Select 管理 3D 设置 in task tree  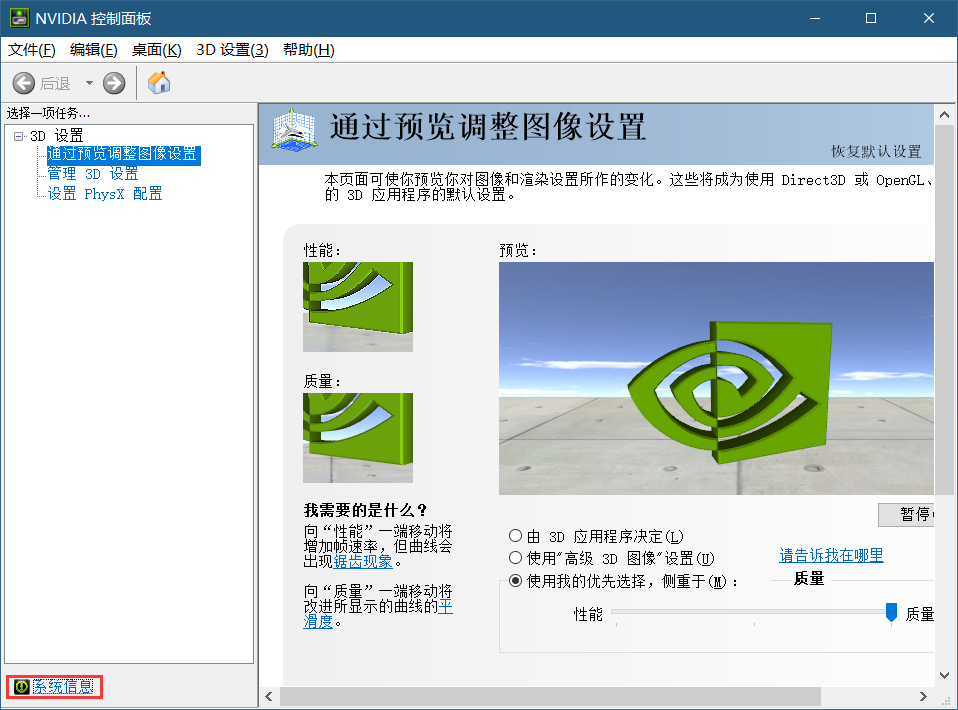click(93, 174)
